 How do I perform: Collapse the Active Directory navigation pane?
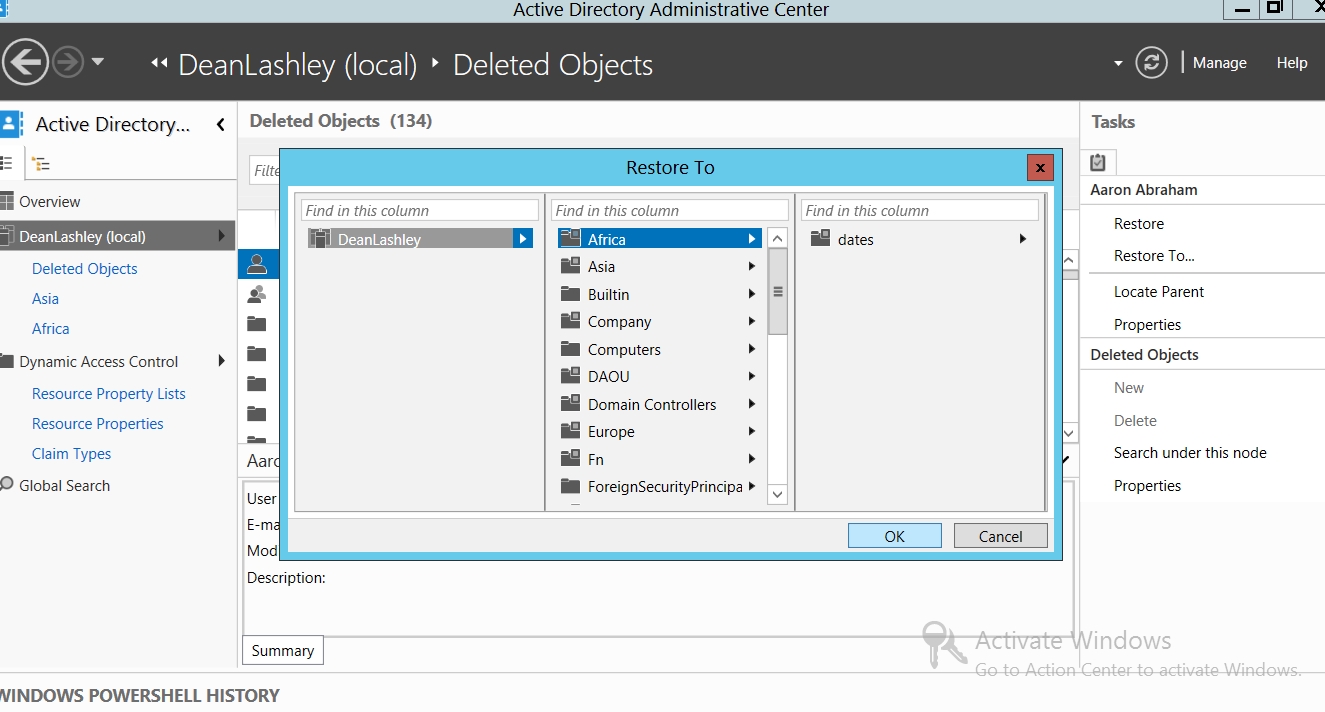pyautogui.click(x=220, y=124)
